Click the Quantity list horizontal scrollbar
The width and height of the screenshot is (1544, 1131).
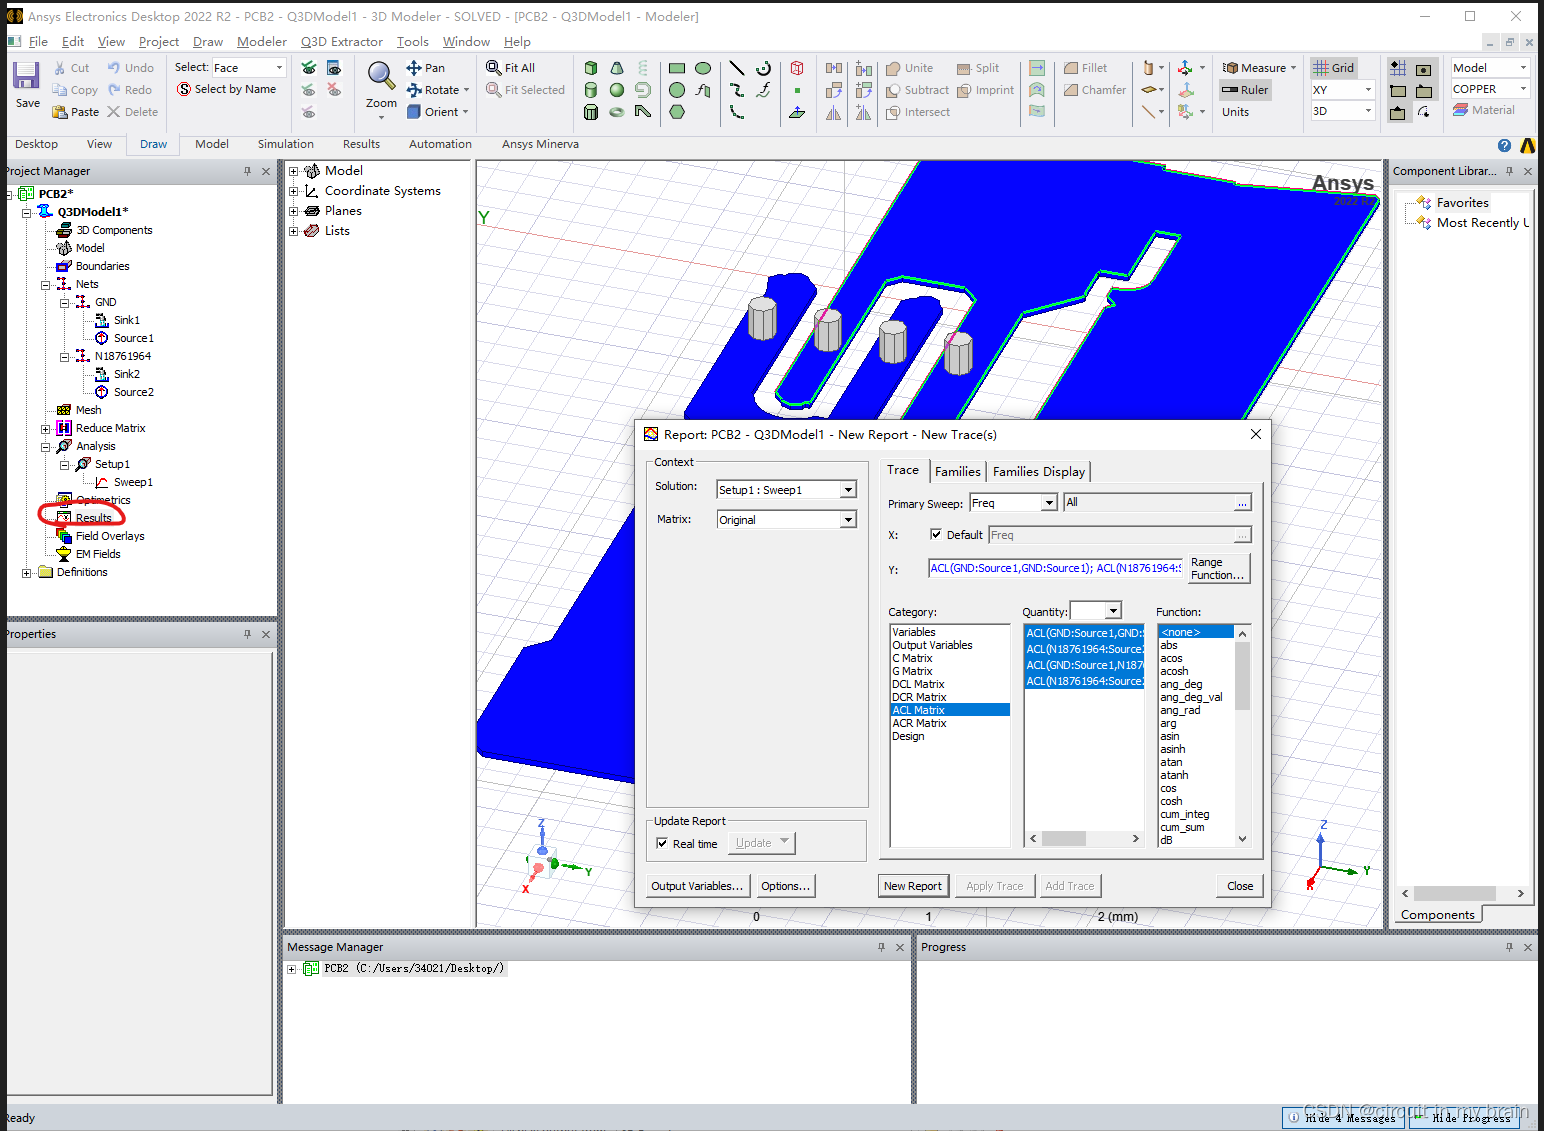point(1084,839)
